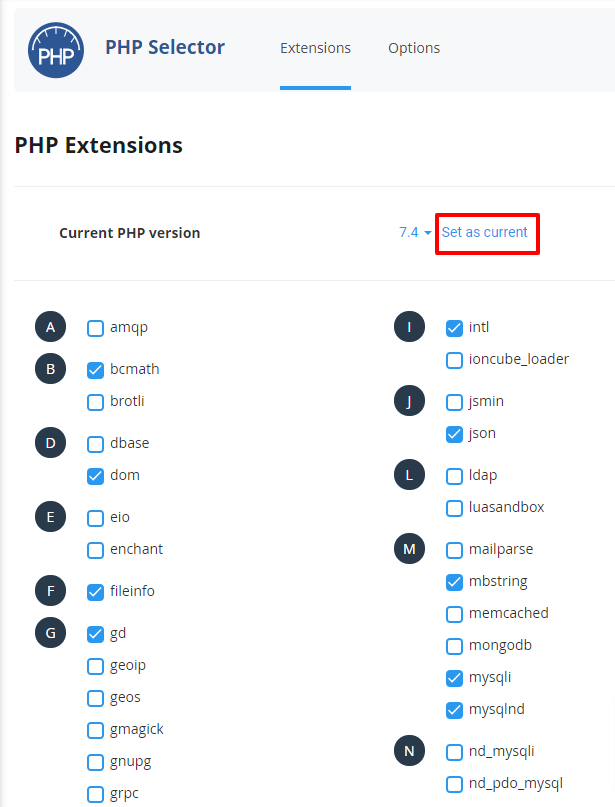Select the Extensions tab
This screenshot has width=615, height=807.
(315, 48)
